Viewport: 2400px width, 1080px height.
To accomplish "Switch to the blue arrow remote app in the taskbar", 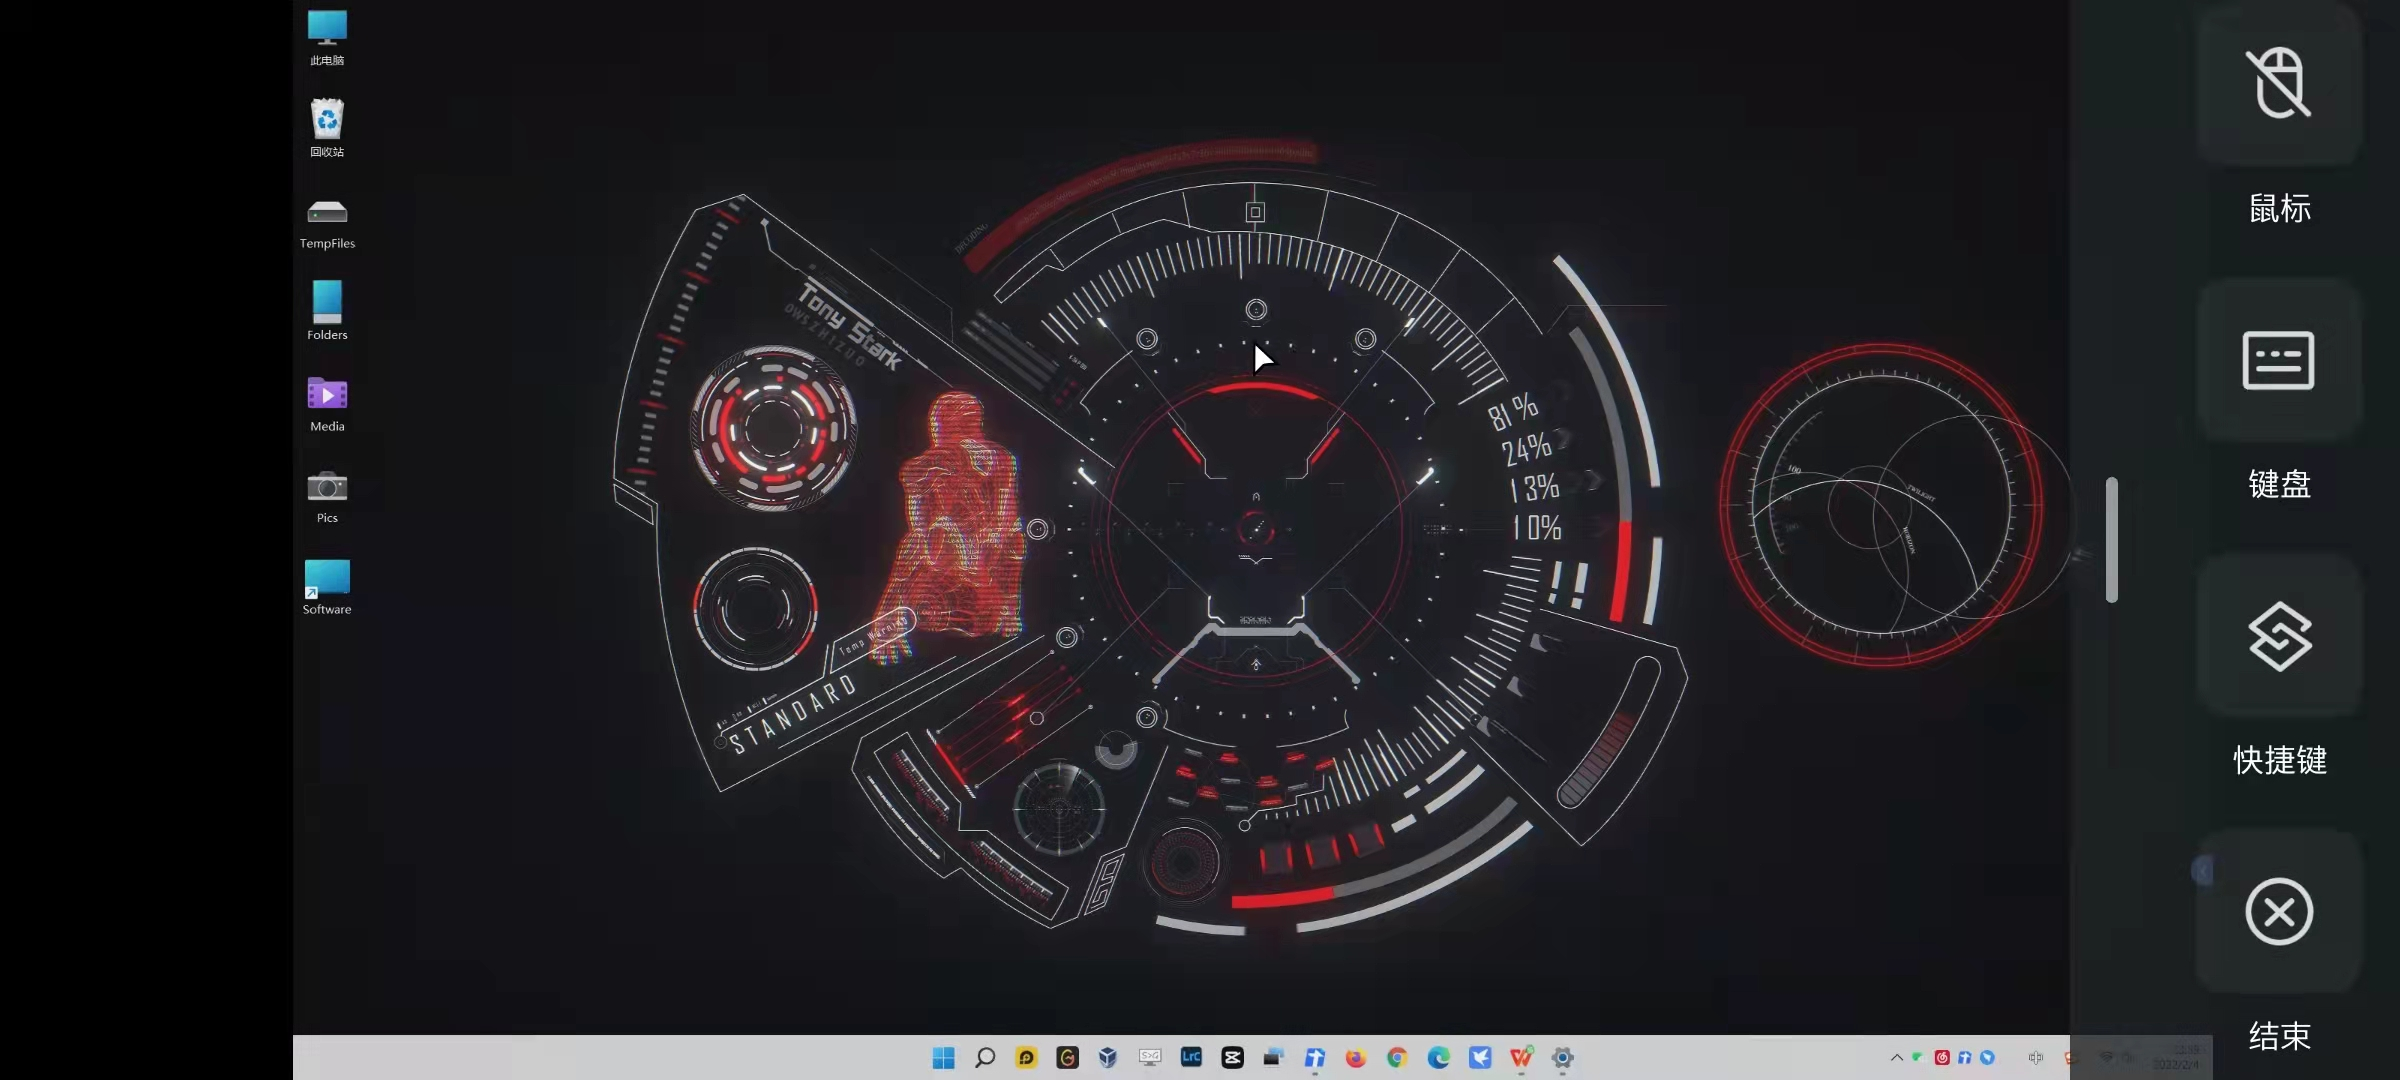I will (1315, 1058).
